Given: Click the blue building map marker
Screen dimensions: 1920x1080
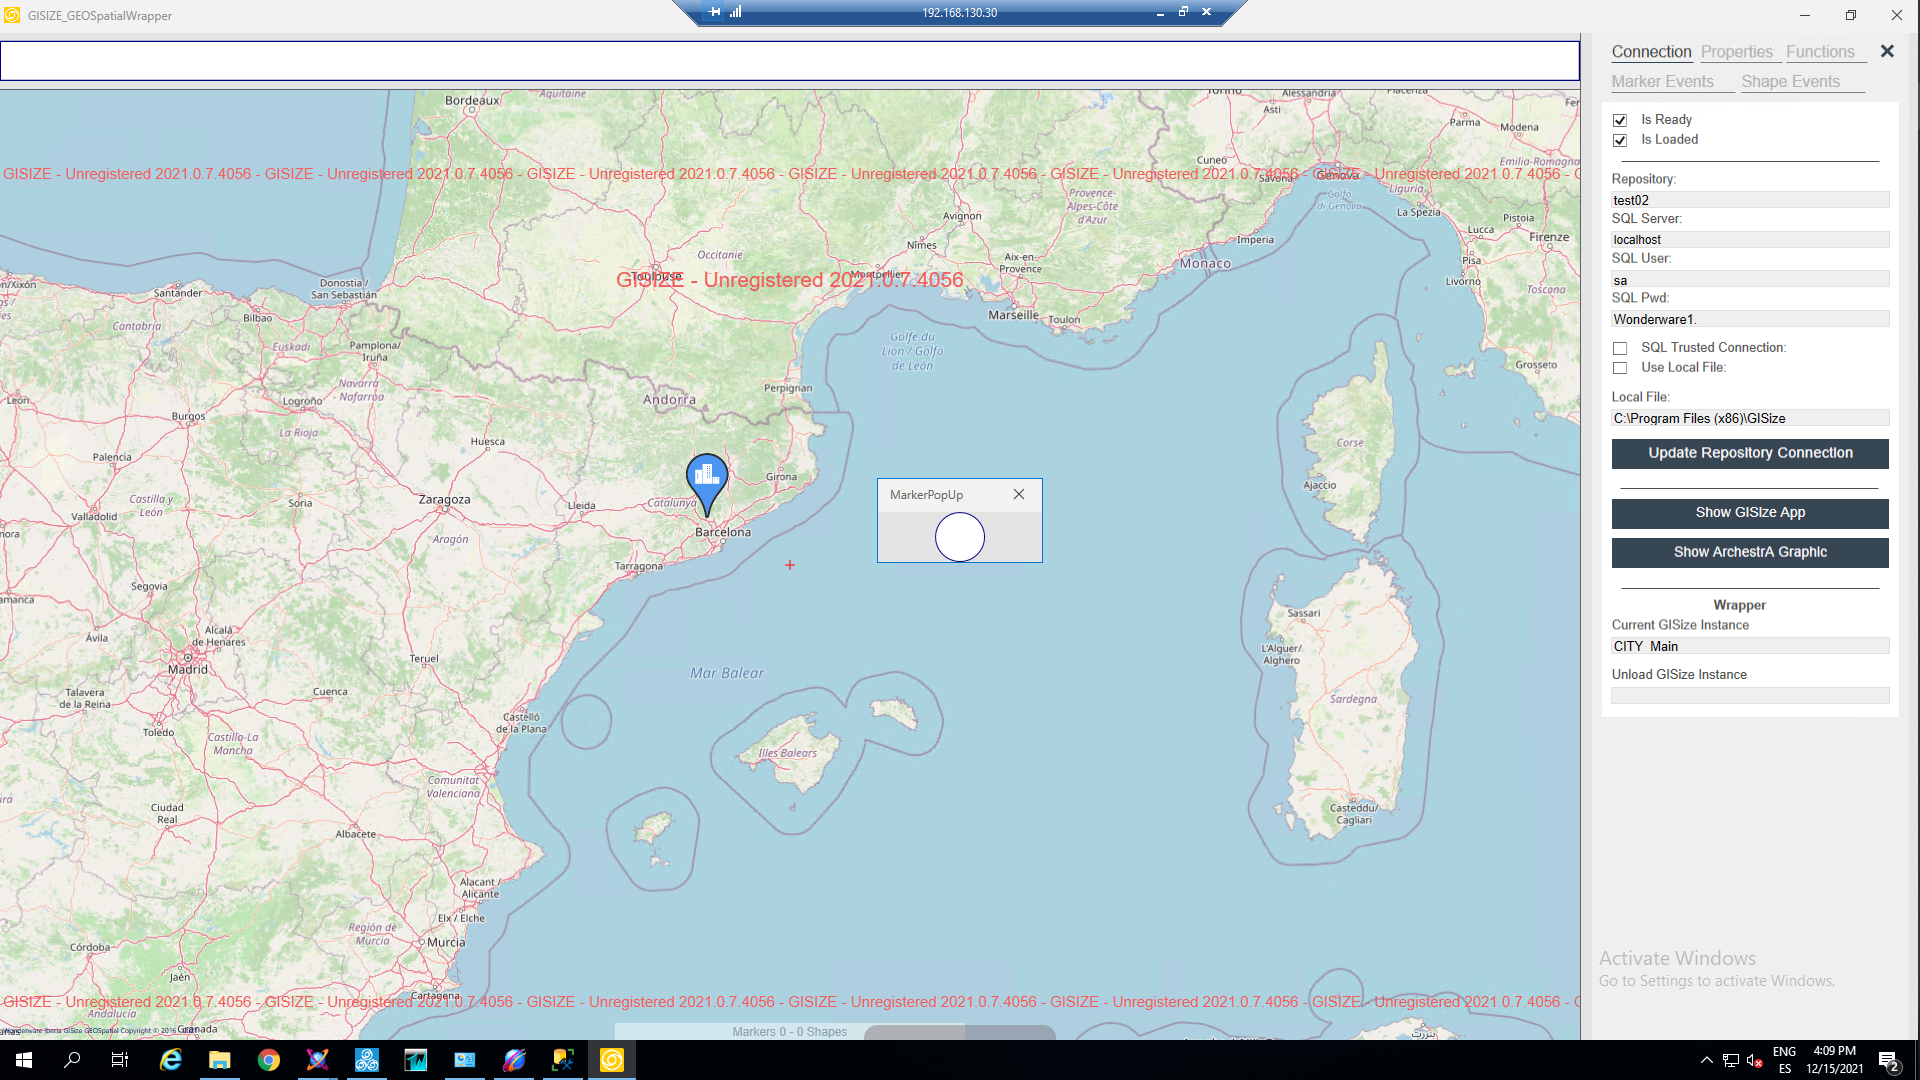Looking at the screenshot, I should (707, 478).
